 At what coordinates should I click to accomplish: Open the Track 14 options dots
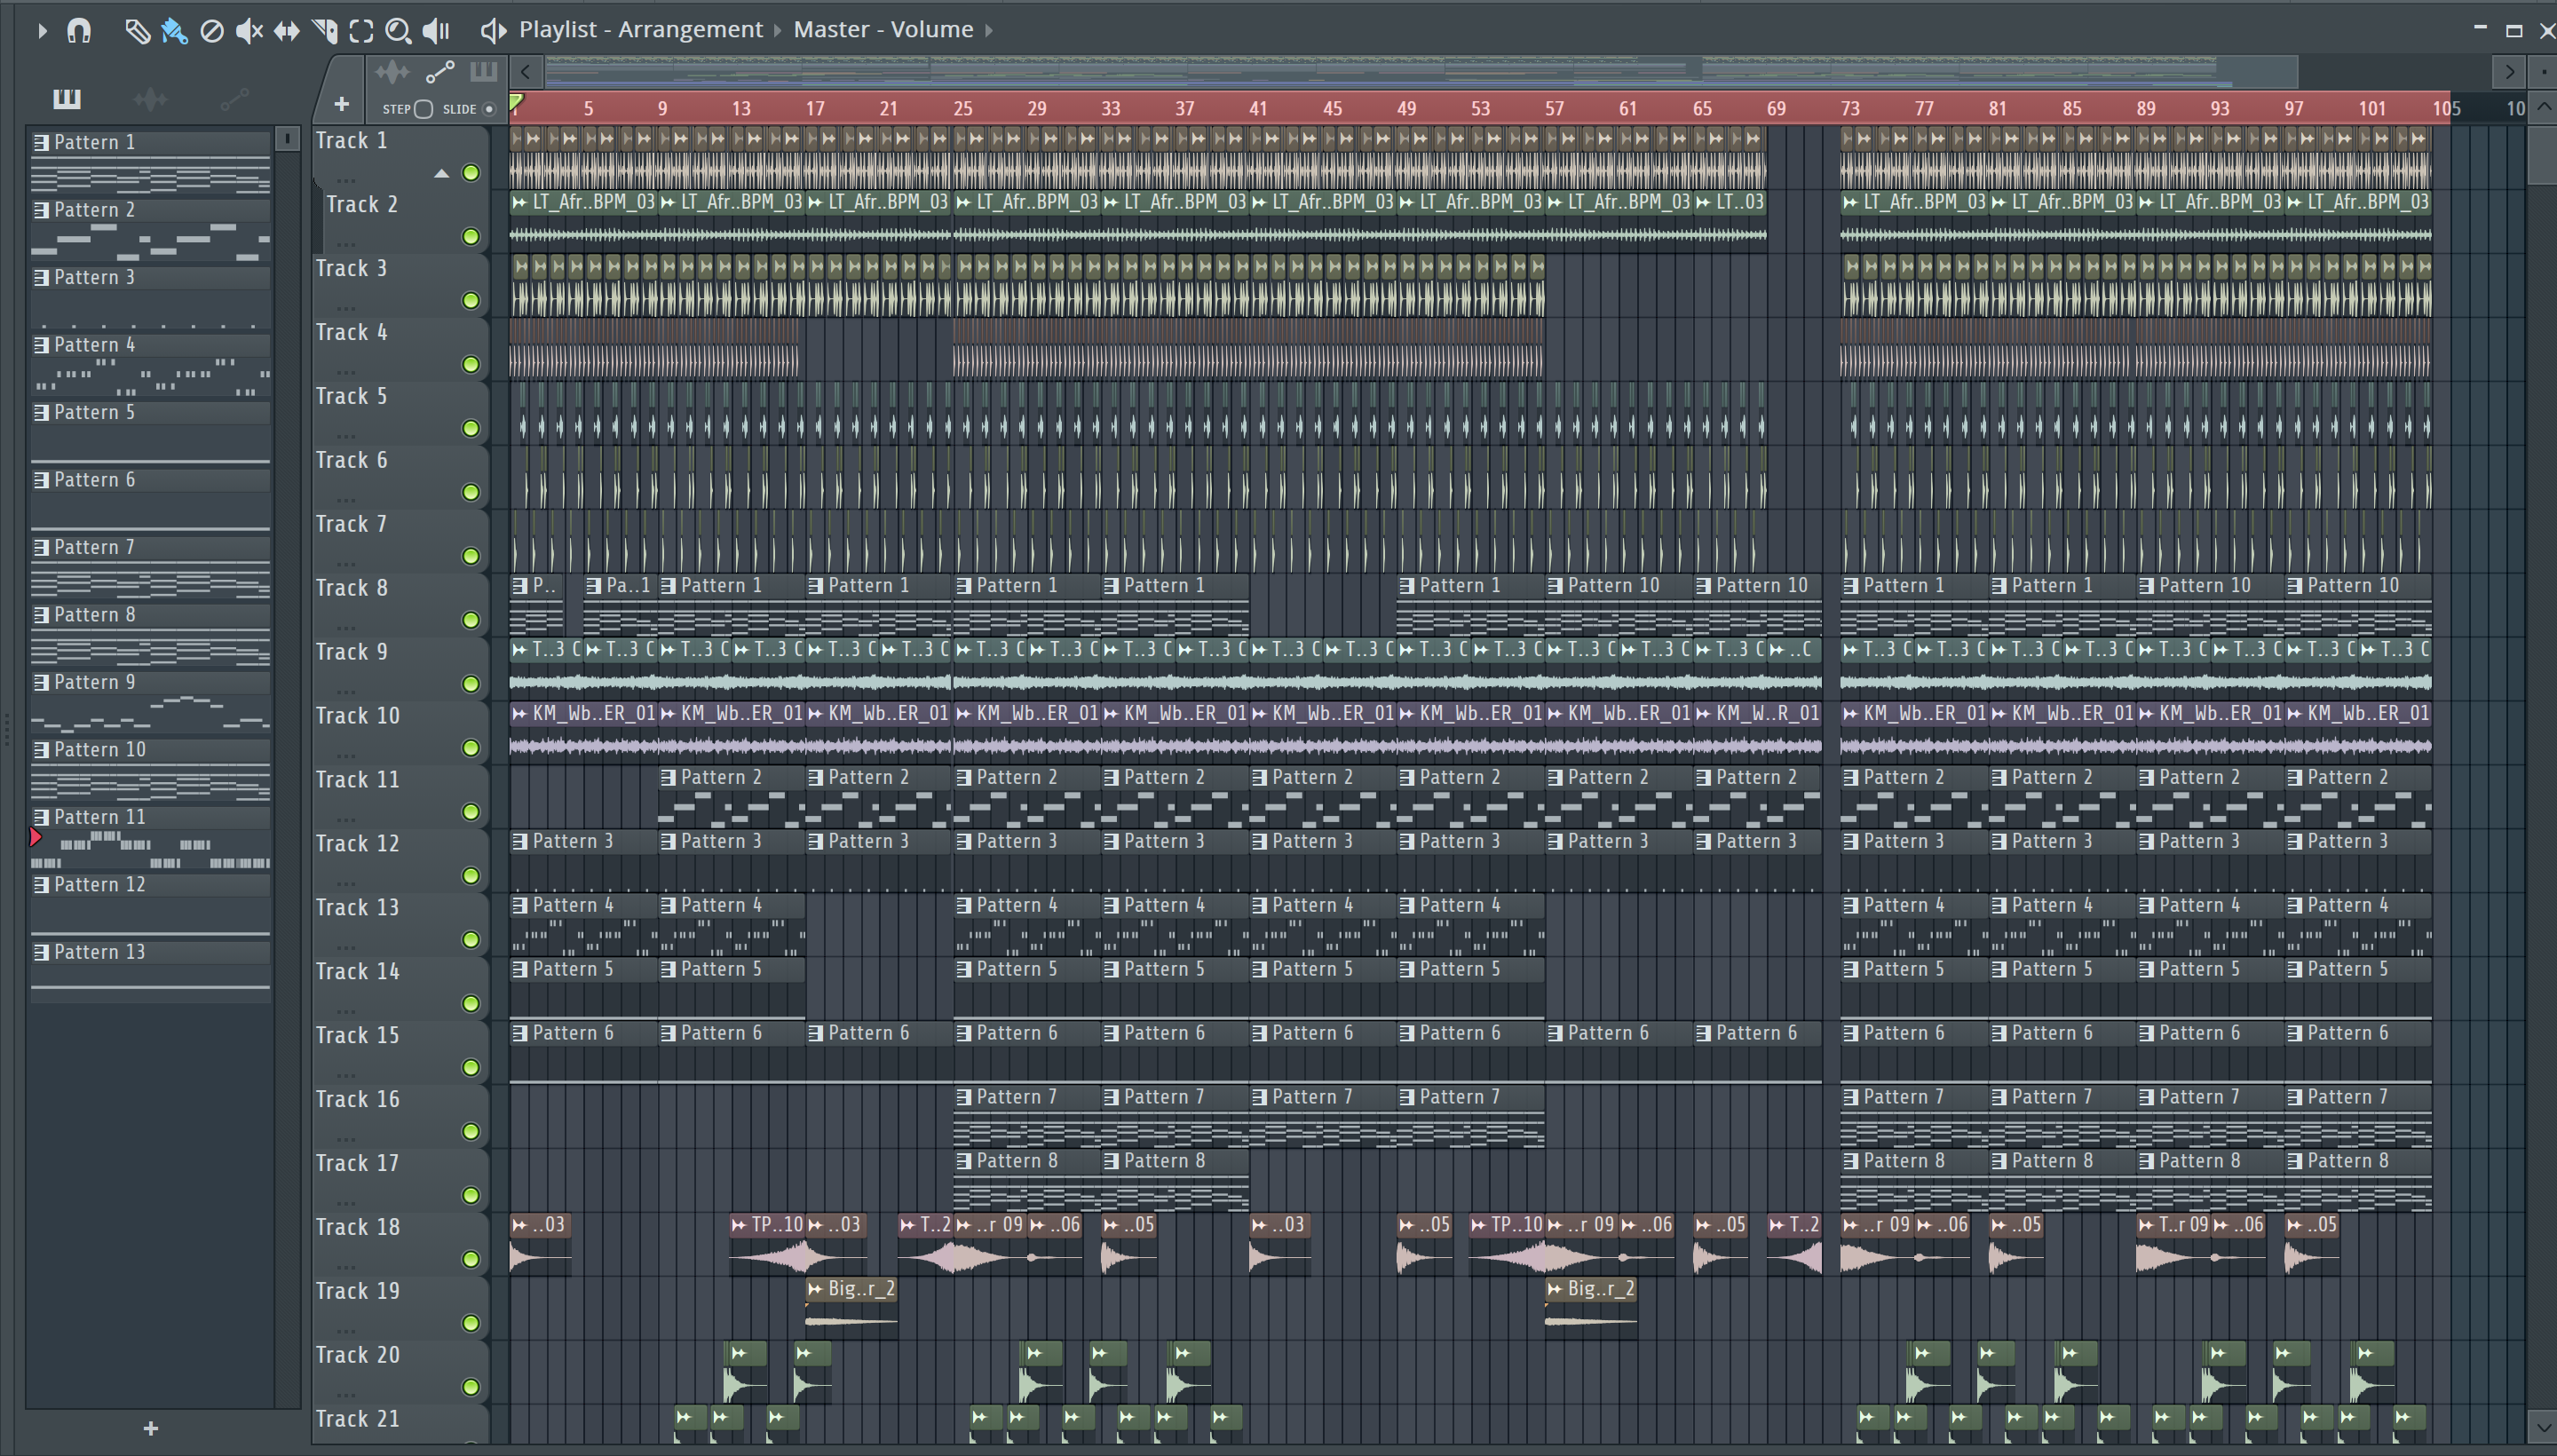point(346,1010)
